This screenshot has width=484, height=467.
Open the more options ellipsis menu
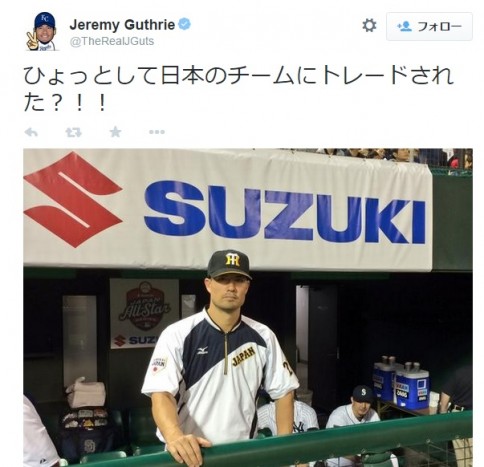(157, 132)
